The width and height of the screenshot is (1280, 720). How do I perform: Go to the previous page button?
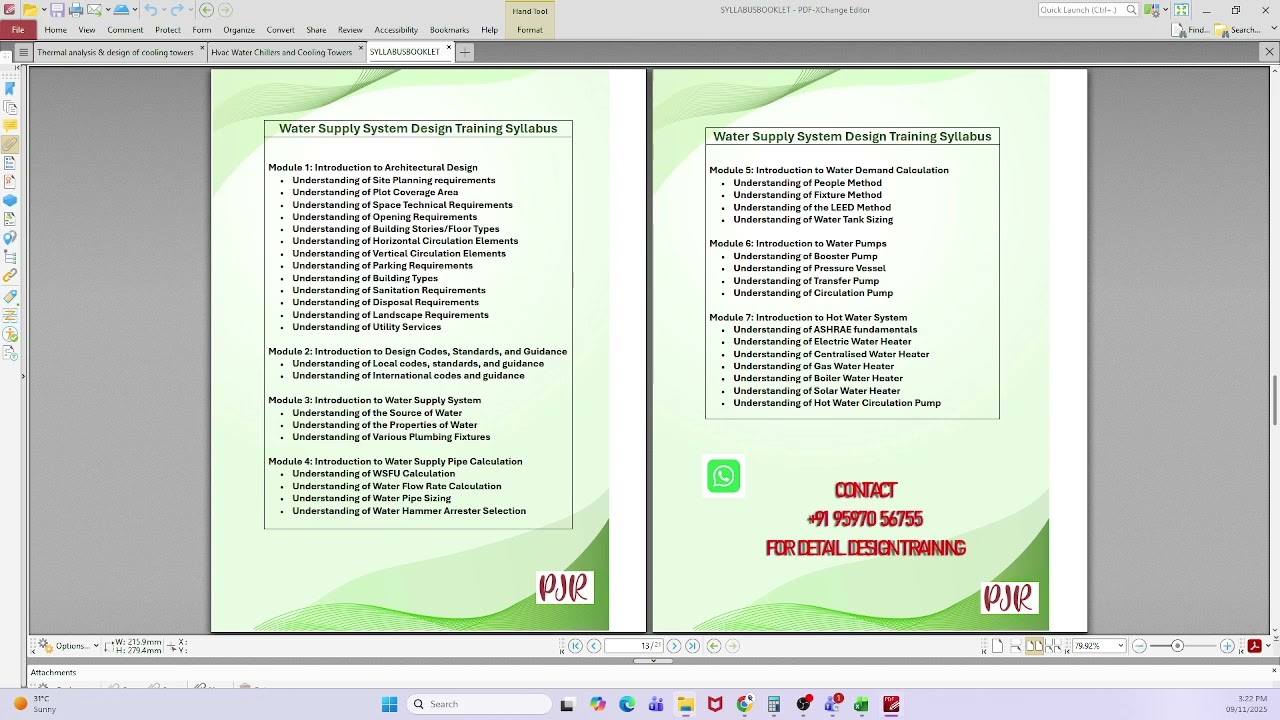pos(594,646)
